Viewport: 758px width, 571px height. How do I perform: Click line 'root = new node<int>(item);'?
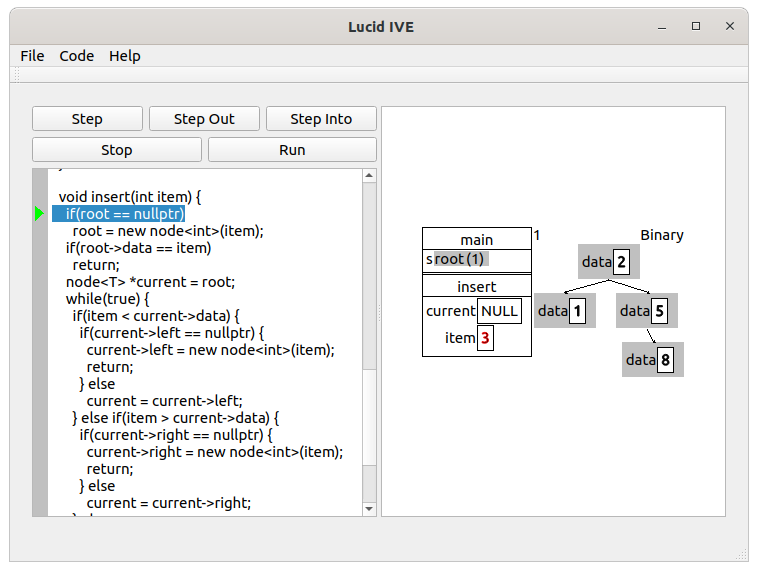pos(168,231)
